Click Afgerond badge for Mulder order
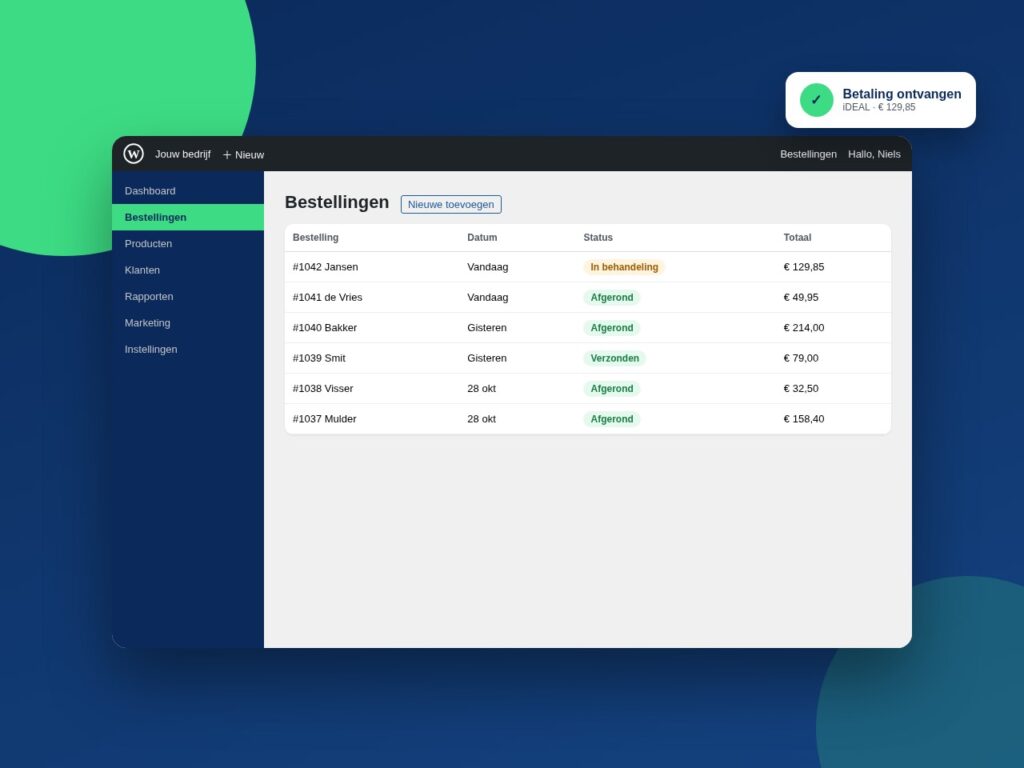 tap(612, 419)
